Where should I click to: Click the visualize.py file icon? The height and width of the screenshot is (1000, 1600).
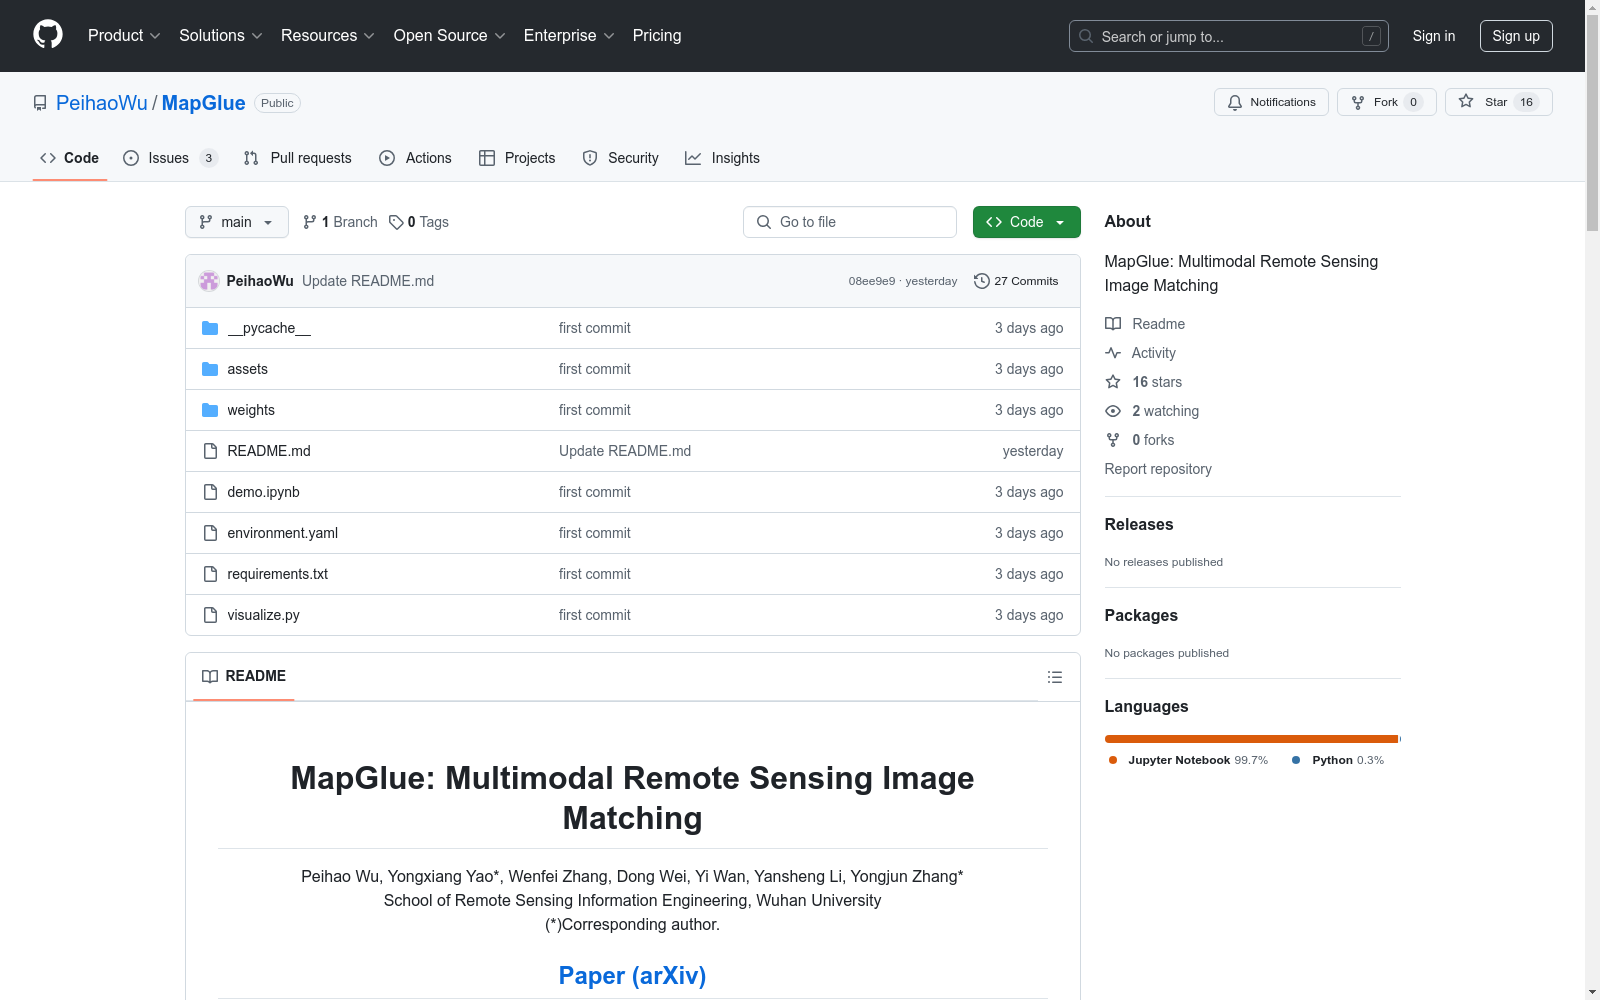(x=210, y=615)
